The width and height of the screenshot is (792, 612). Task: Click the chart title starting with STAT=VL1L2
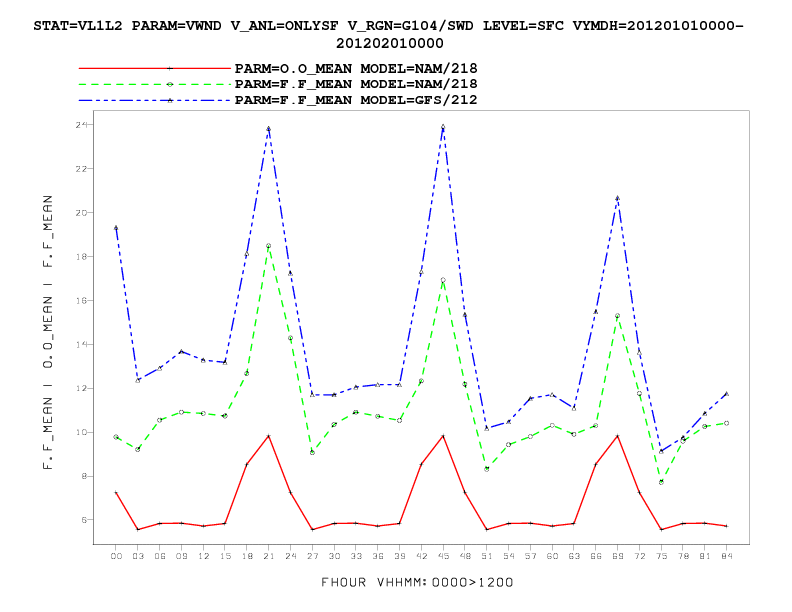click(388, 34)
